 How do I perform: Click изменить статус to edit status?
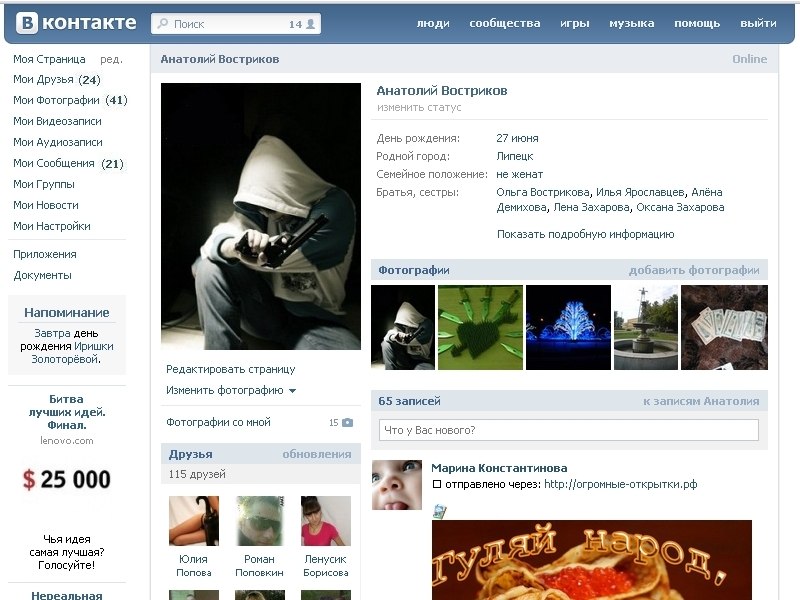pyautogui.click(x=419, y=108)
